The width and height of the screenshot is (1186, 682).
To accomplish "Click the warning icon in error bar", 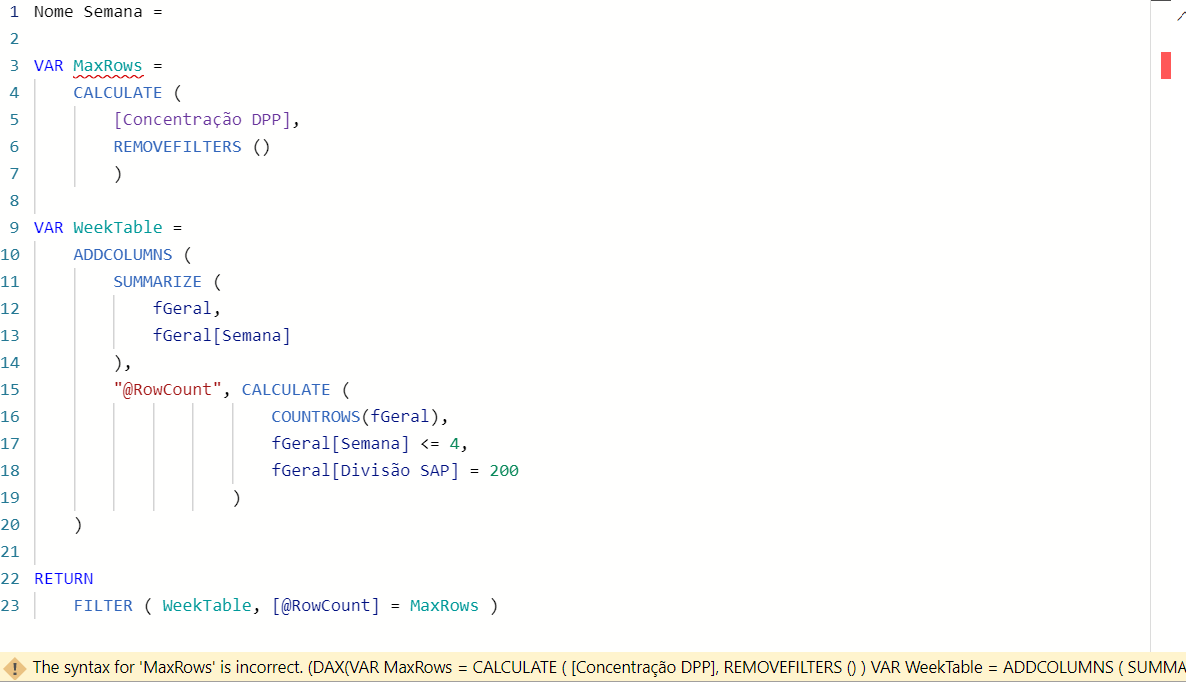I will (x=14, y=668).
